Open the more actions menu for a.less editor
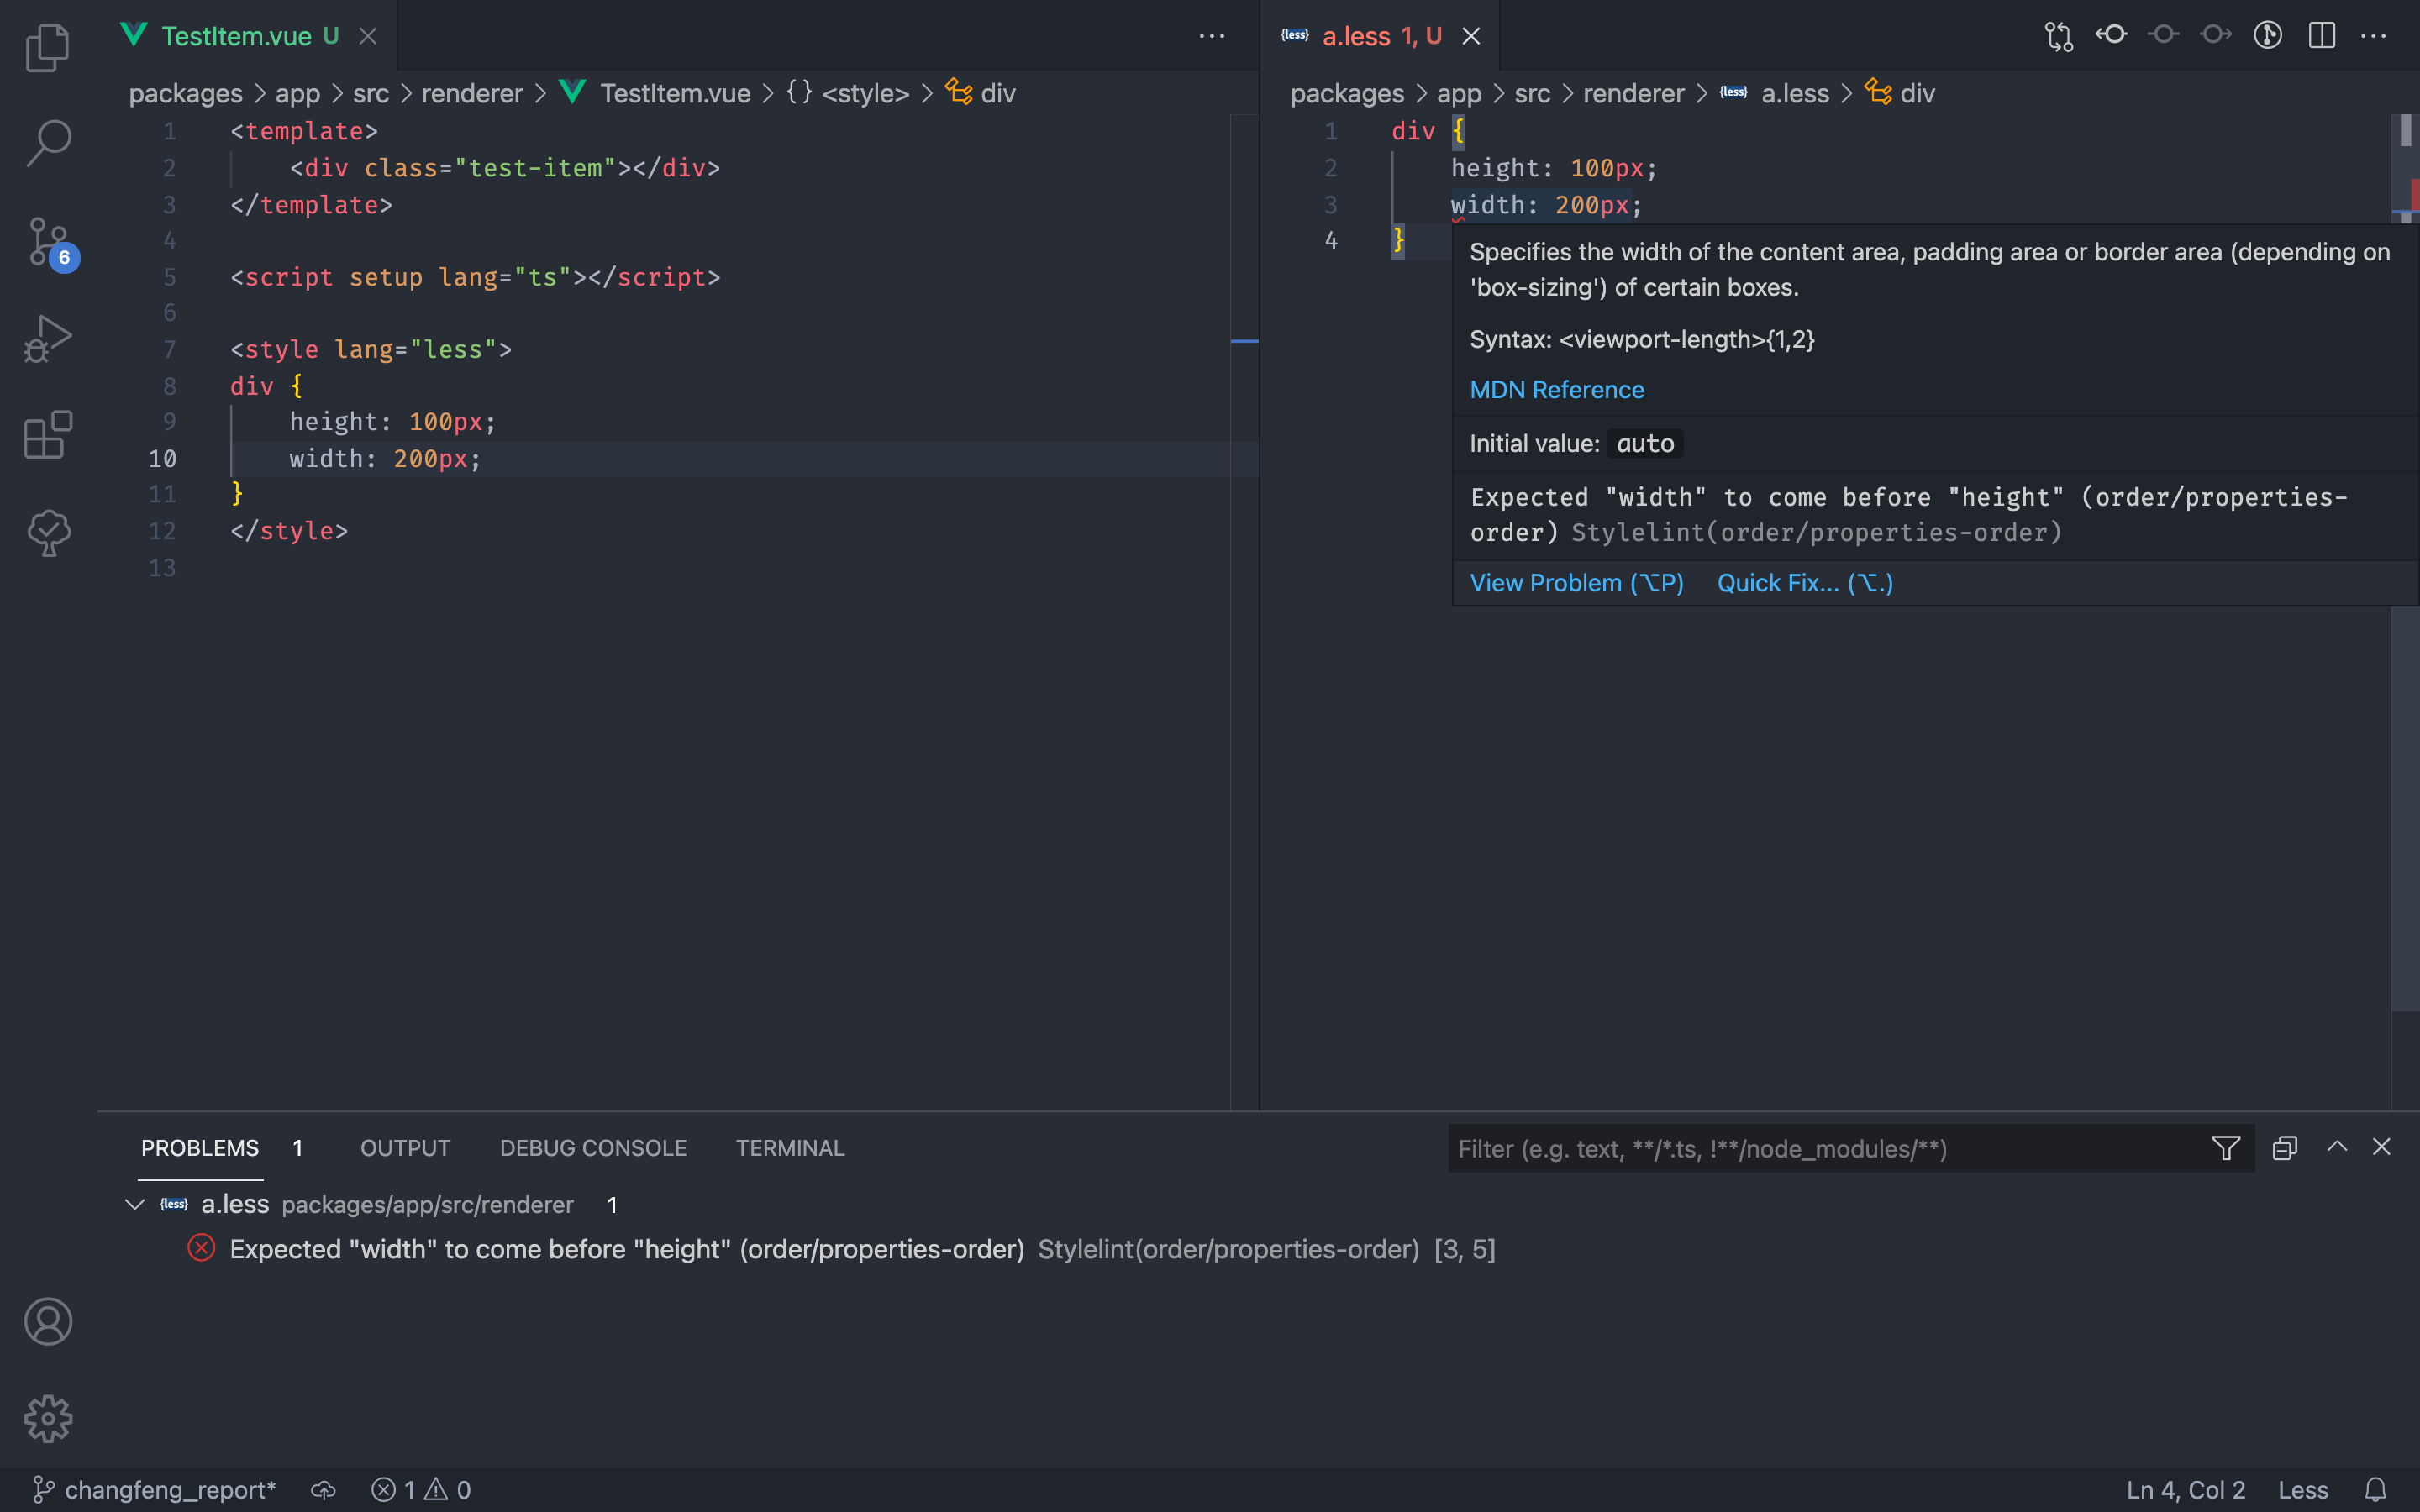This screenshot has height=1512, width=2420. tap(2374, 35)
